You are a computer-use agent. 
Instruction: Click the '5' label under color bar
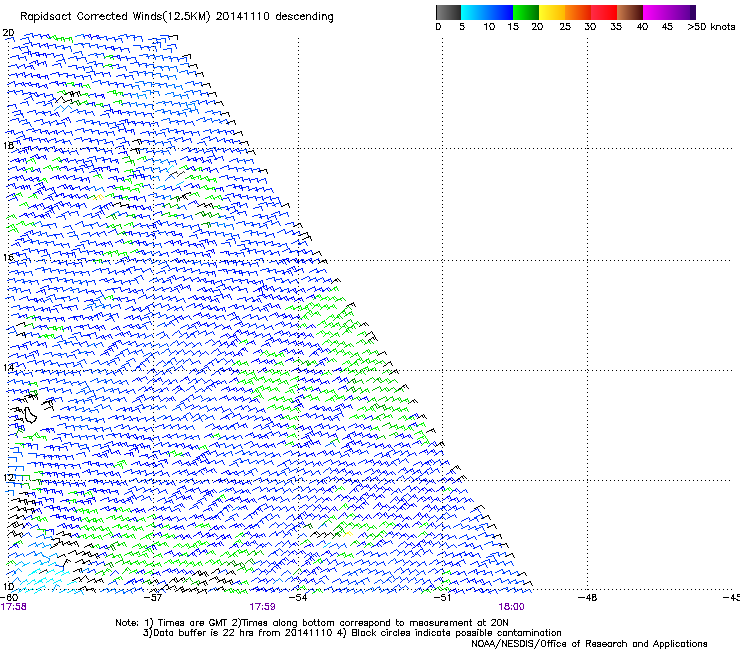click(462, 27)
